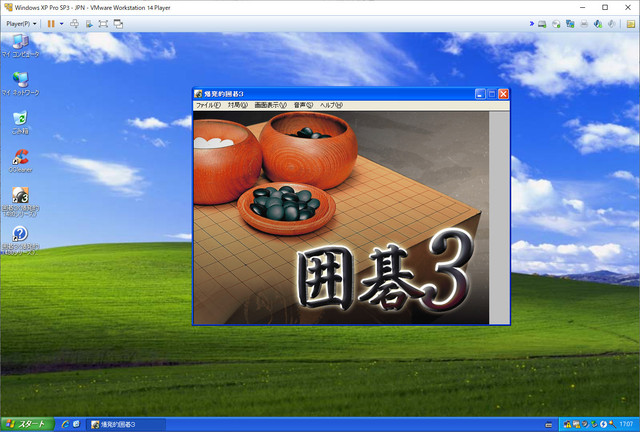
Task: Expand the power options arrow beside pause
Action: coord(62,24)
